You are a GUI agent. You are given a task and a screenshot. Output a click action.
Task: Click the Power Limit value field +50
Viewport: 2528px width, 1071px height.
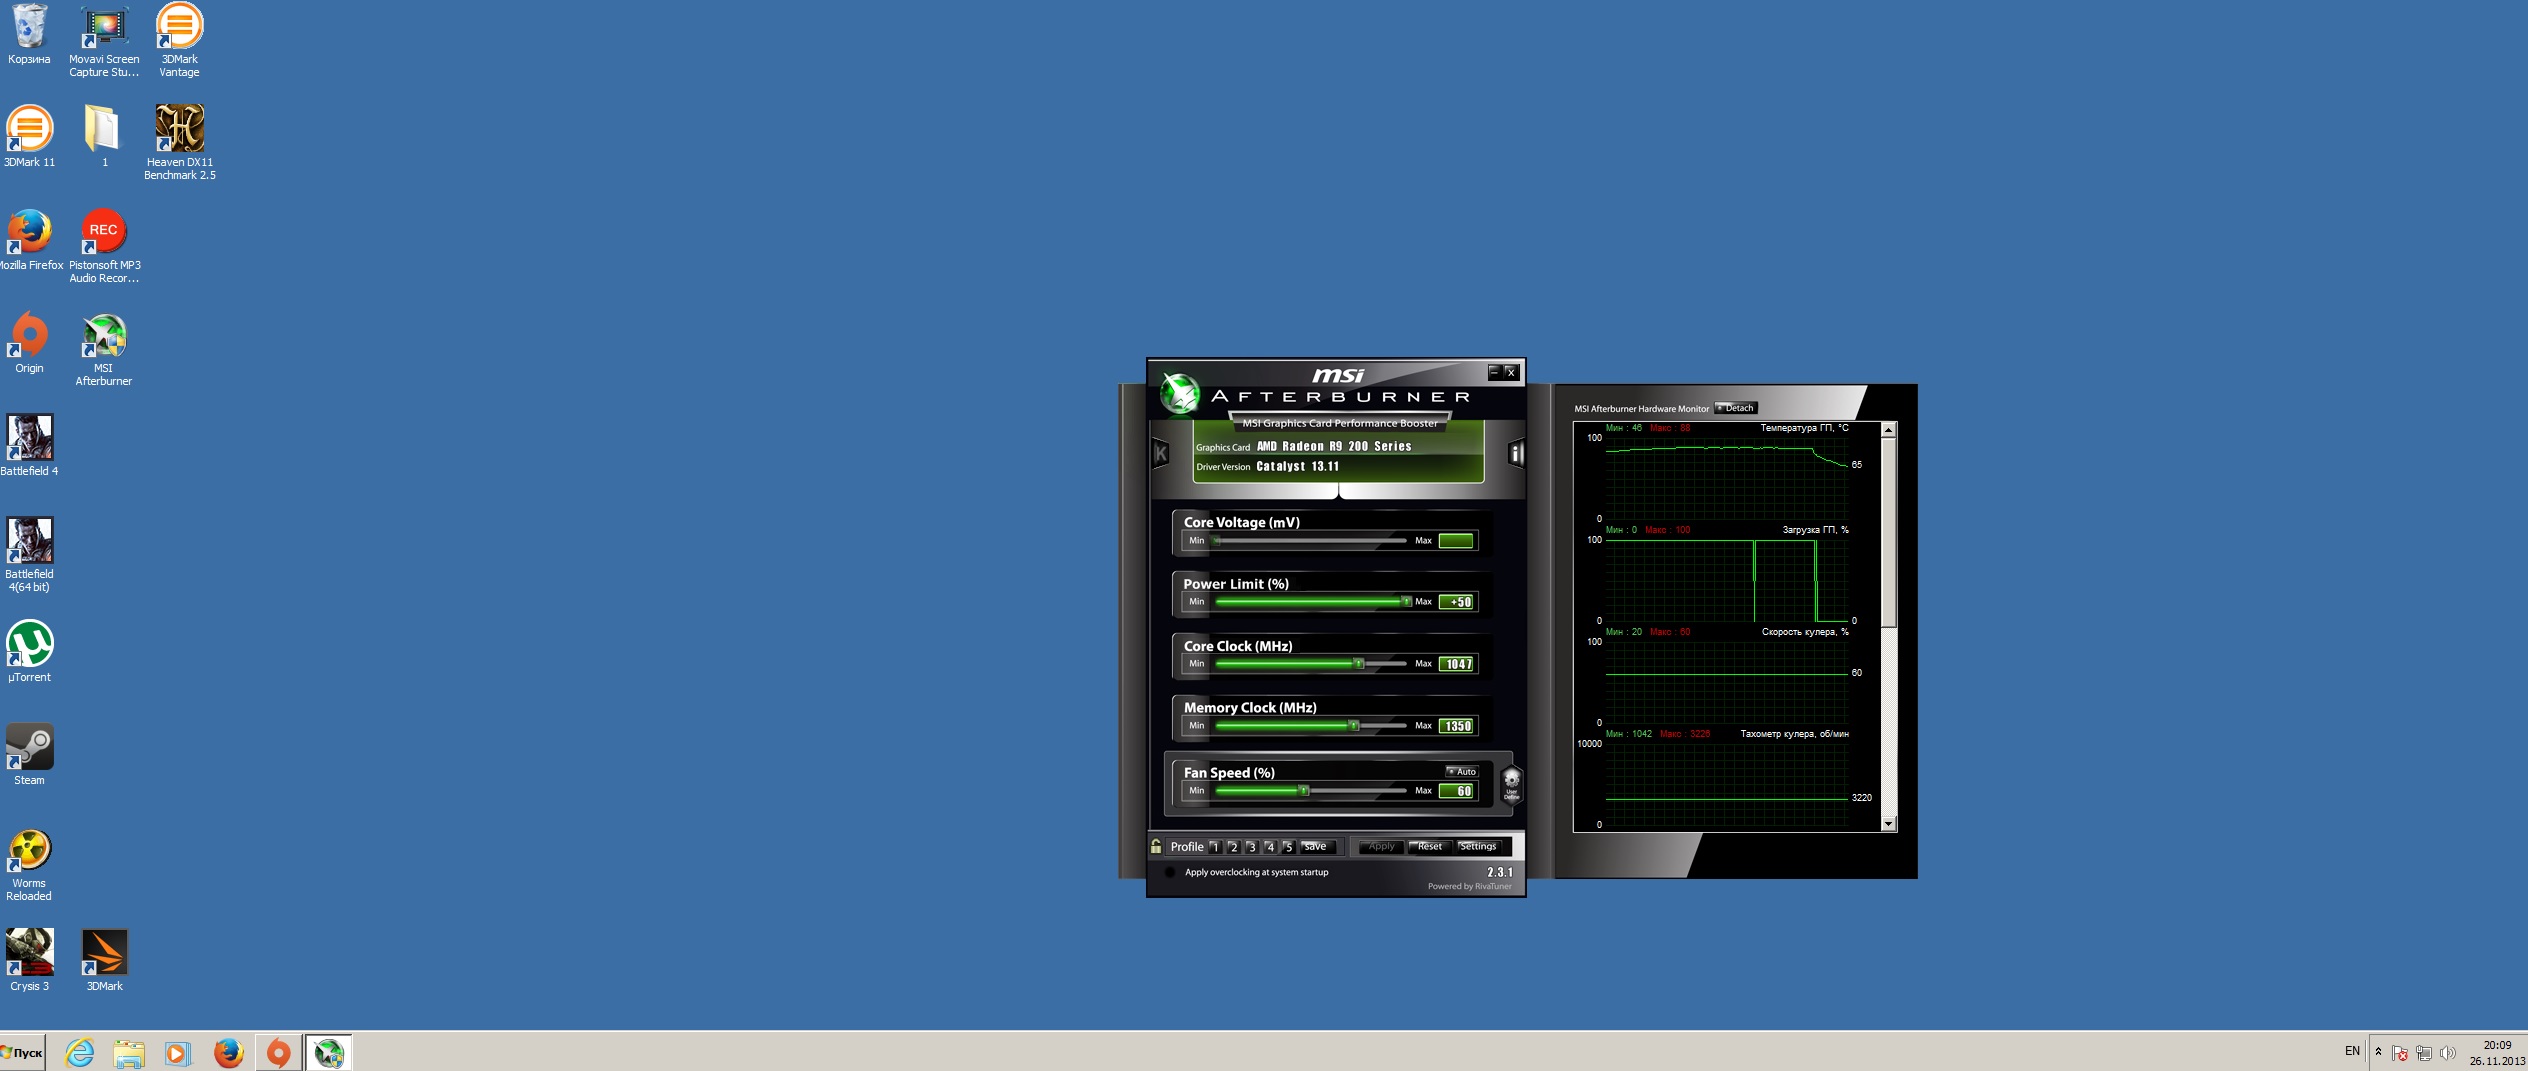coord(1456,602)
